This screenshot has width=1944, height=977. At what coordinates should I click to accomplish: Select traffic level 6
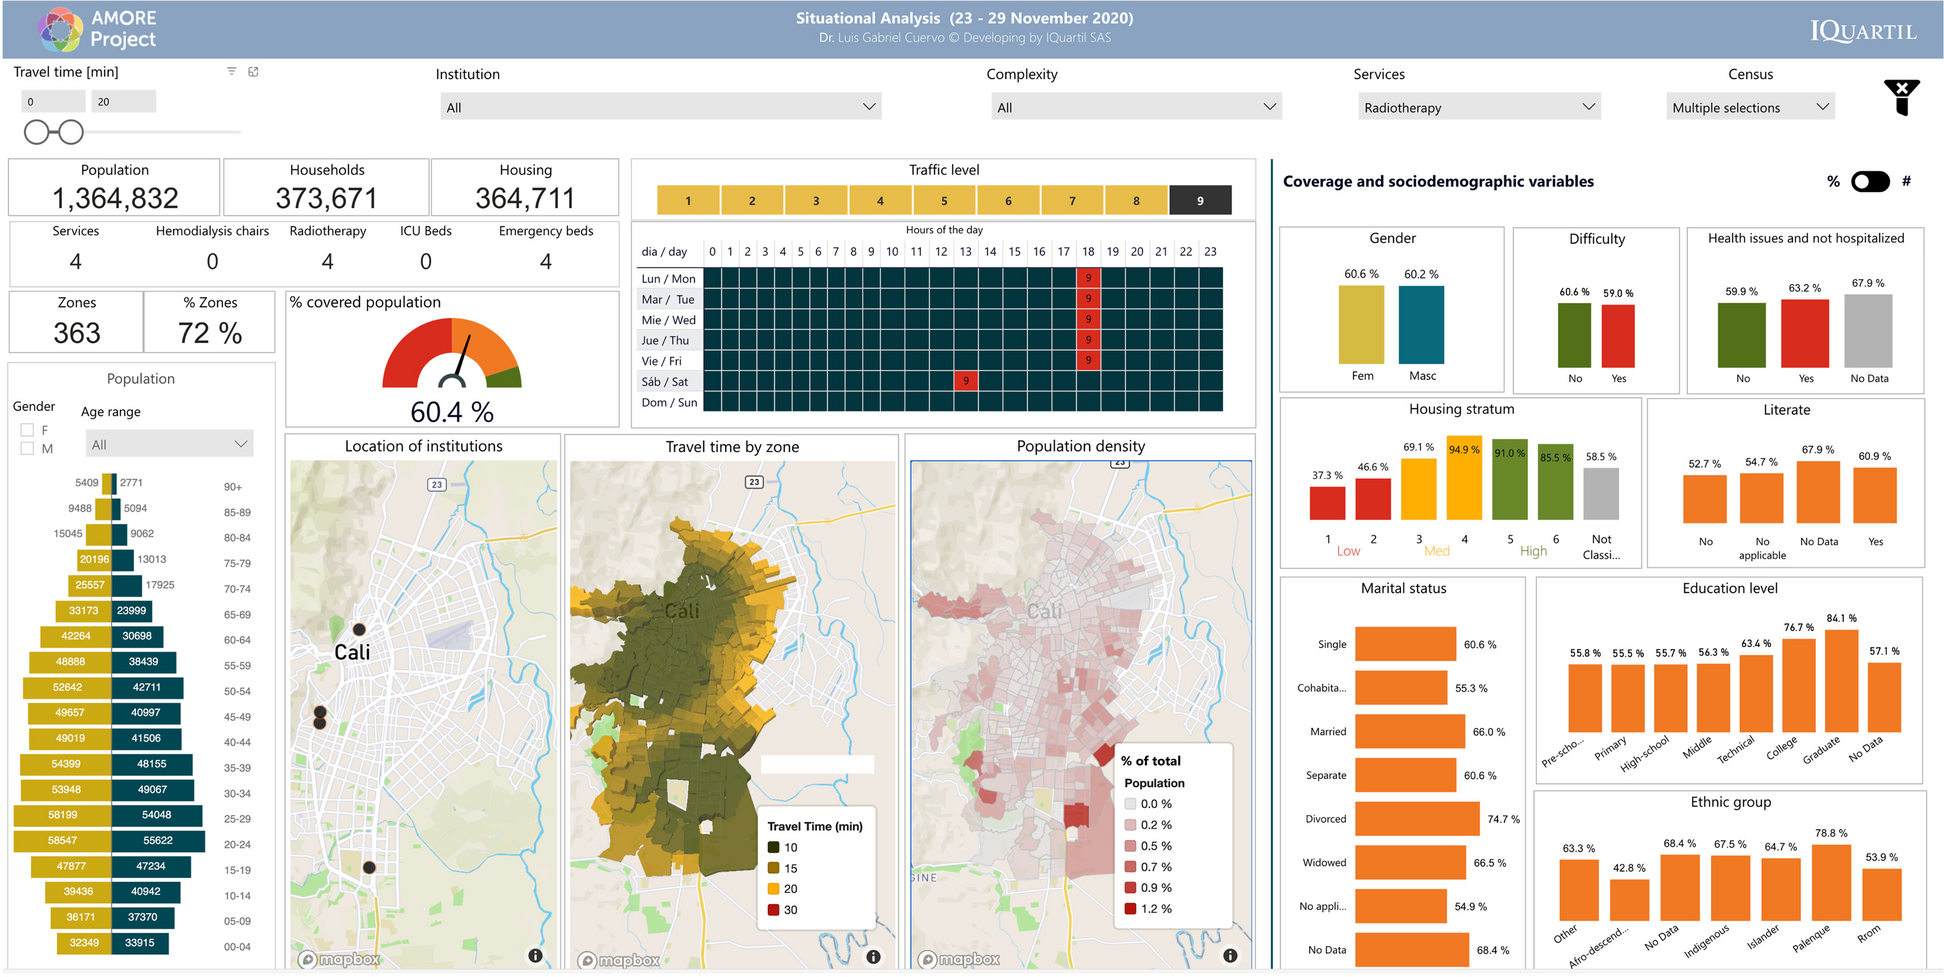pos(1008,201)
